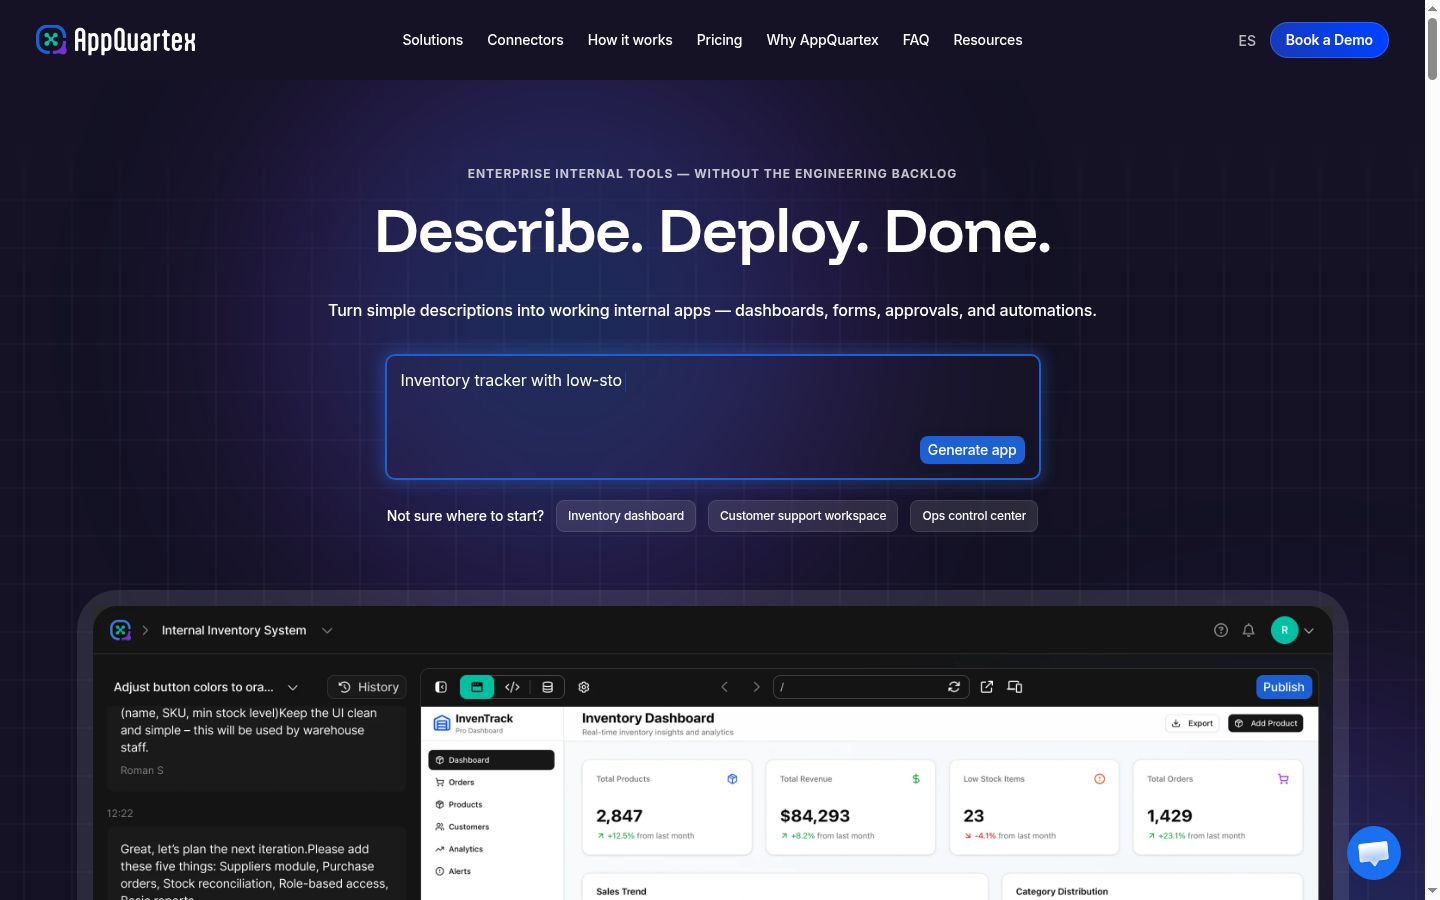
Task: Click the 12:22 chat timestamp
Action: pos(120,813)
